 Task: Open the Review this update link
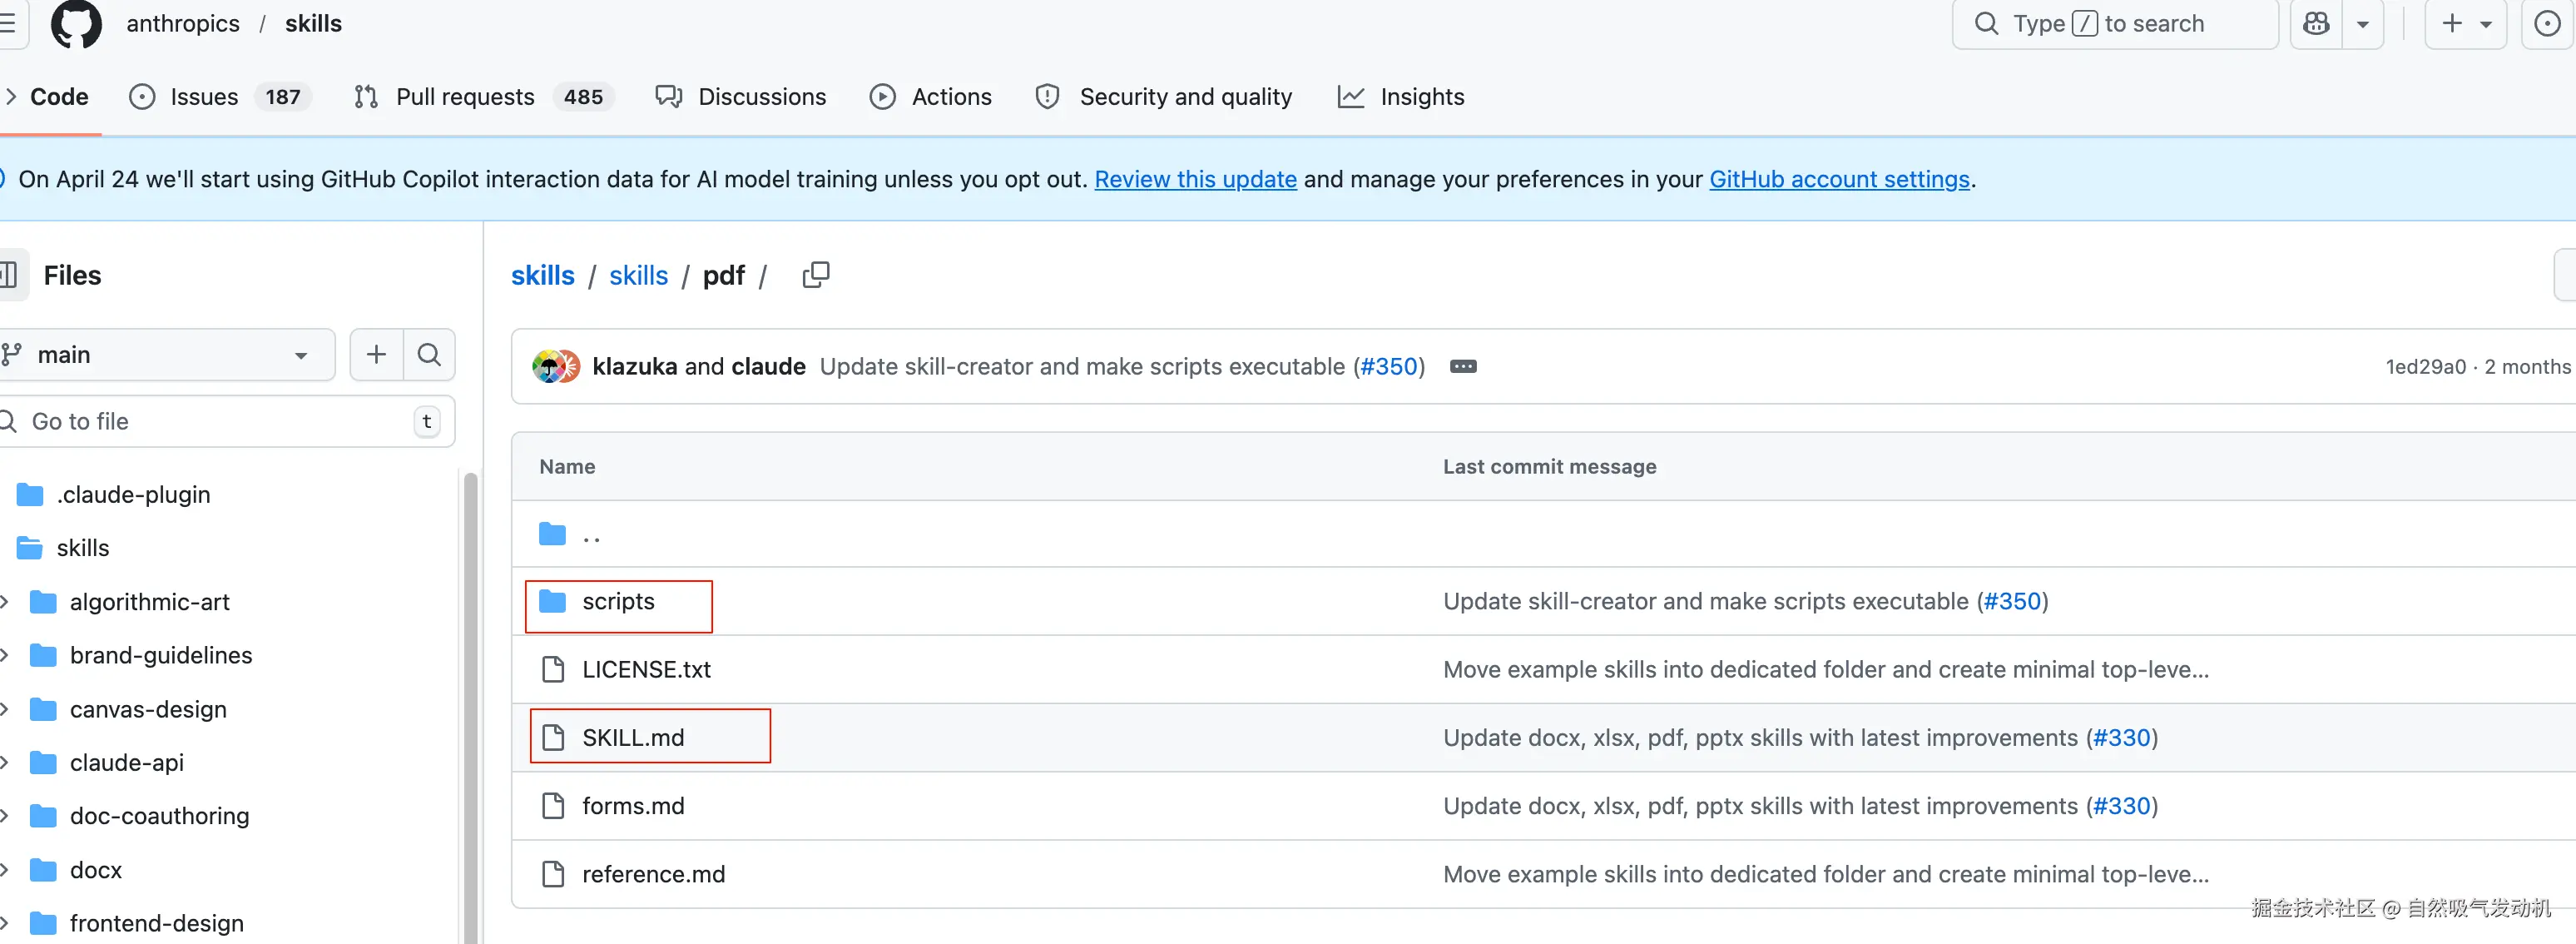[x=1195, y=179]
